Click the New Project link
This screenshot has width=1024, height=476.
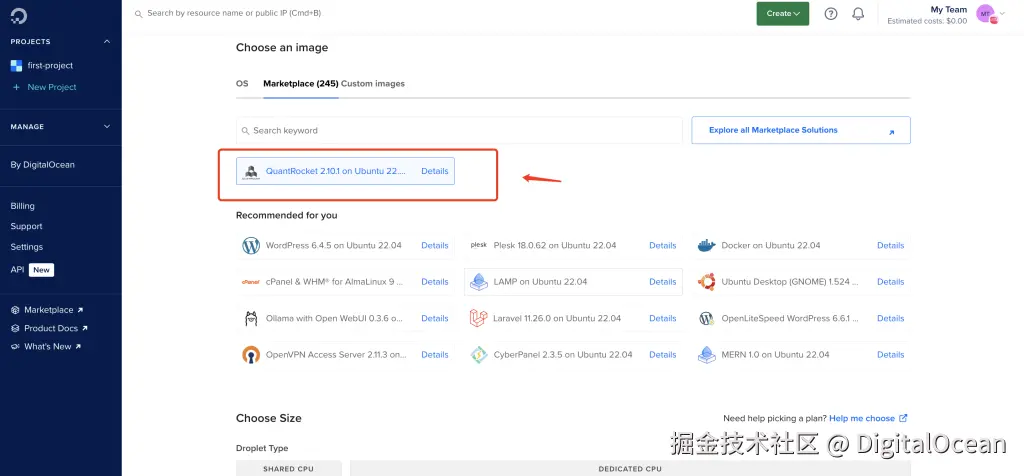[52, 87]
